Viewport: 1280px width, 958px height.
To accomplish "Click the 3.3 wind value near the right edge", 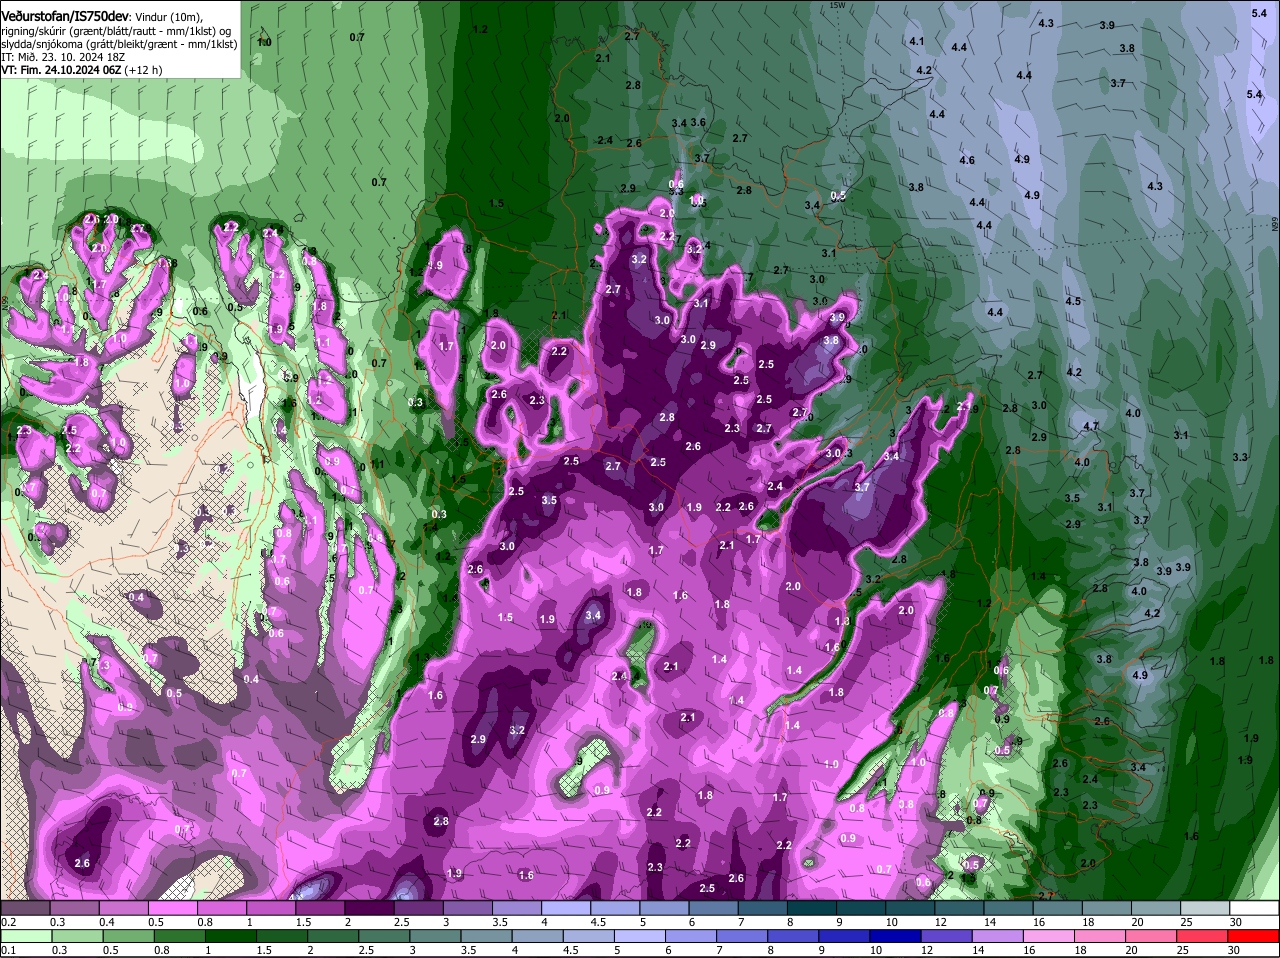I will [1240, 457].
